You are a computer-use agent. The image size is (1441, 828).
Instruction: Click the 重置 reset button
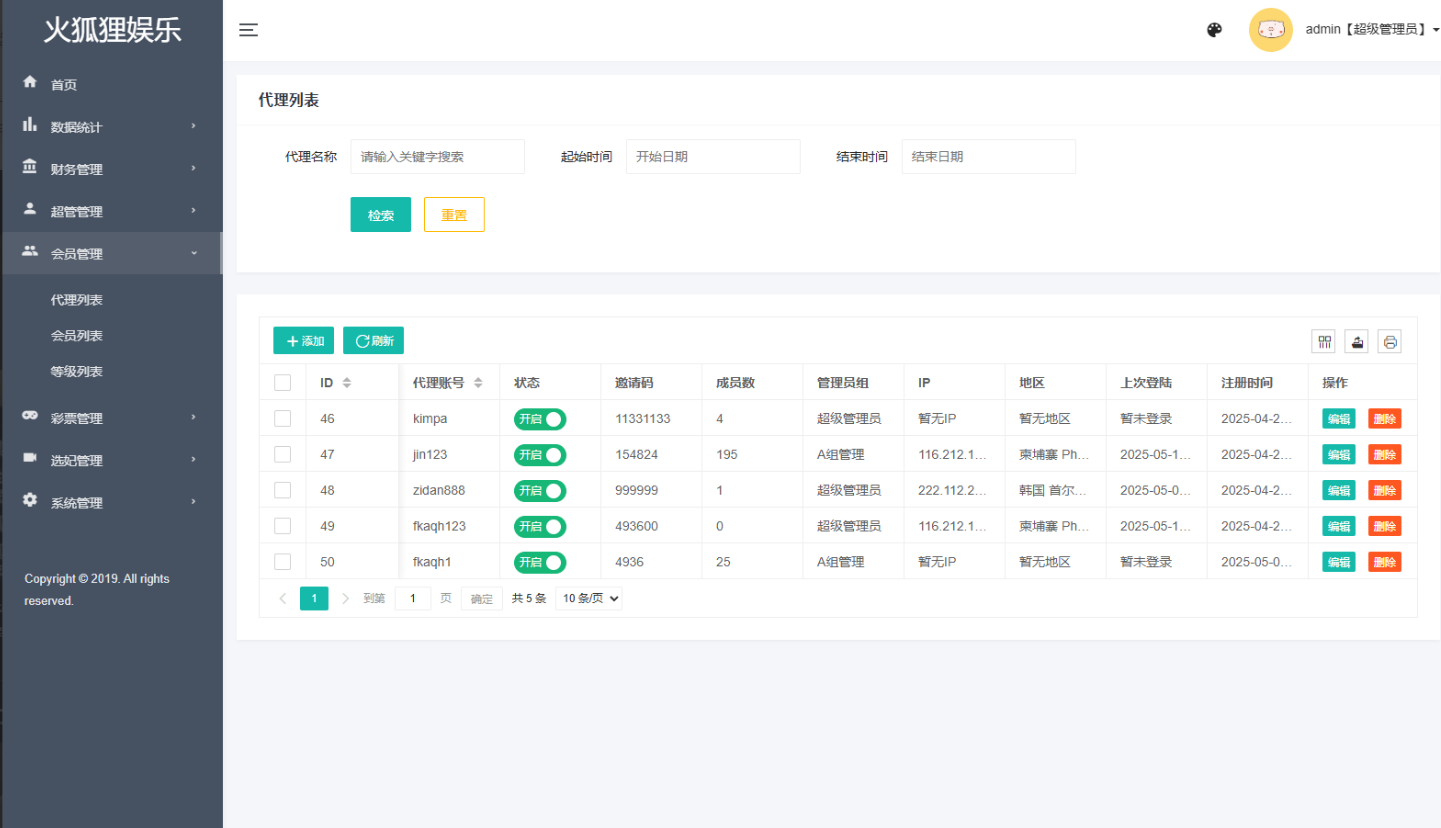coord(454,215)
